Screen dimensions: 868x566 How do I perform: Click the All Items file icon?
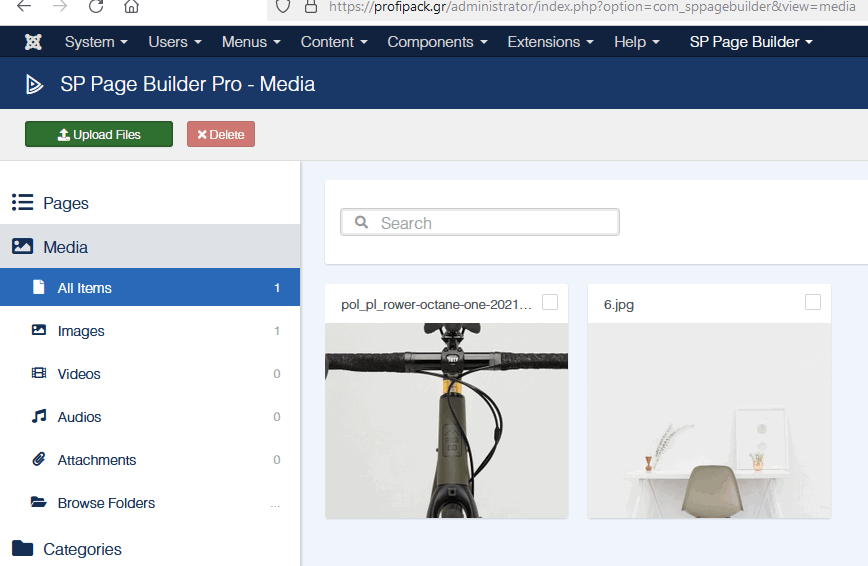coord(39,287)
